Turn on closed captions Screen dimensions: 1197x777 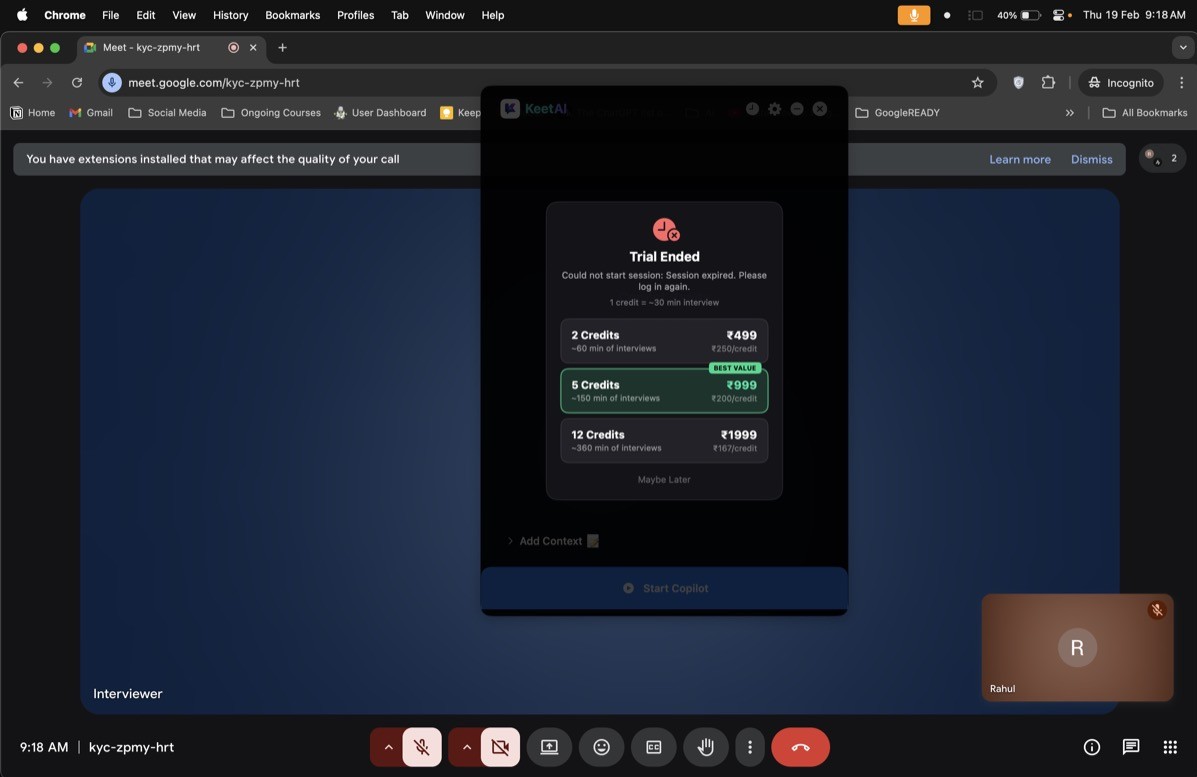point(653,746)
